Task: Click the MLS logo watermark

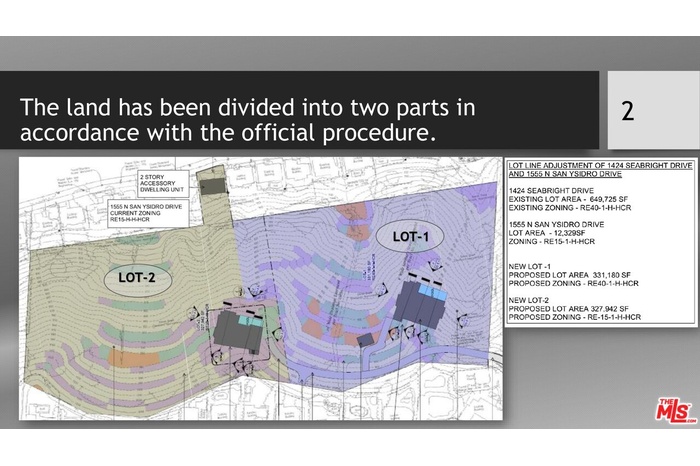Action: (674, 408)
